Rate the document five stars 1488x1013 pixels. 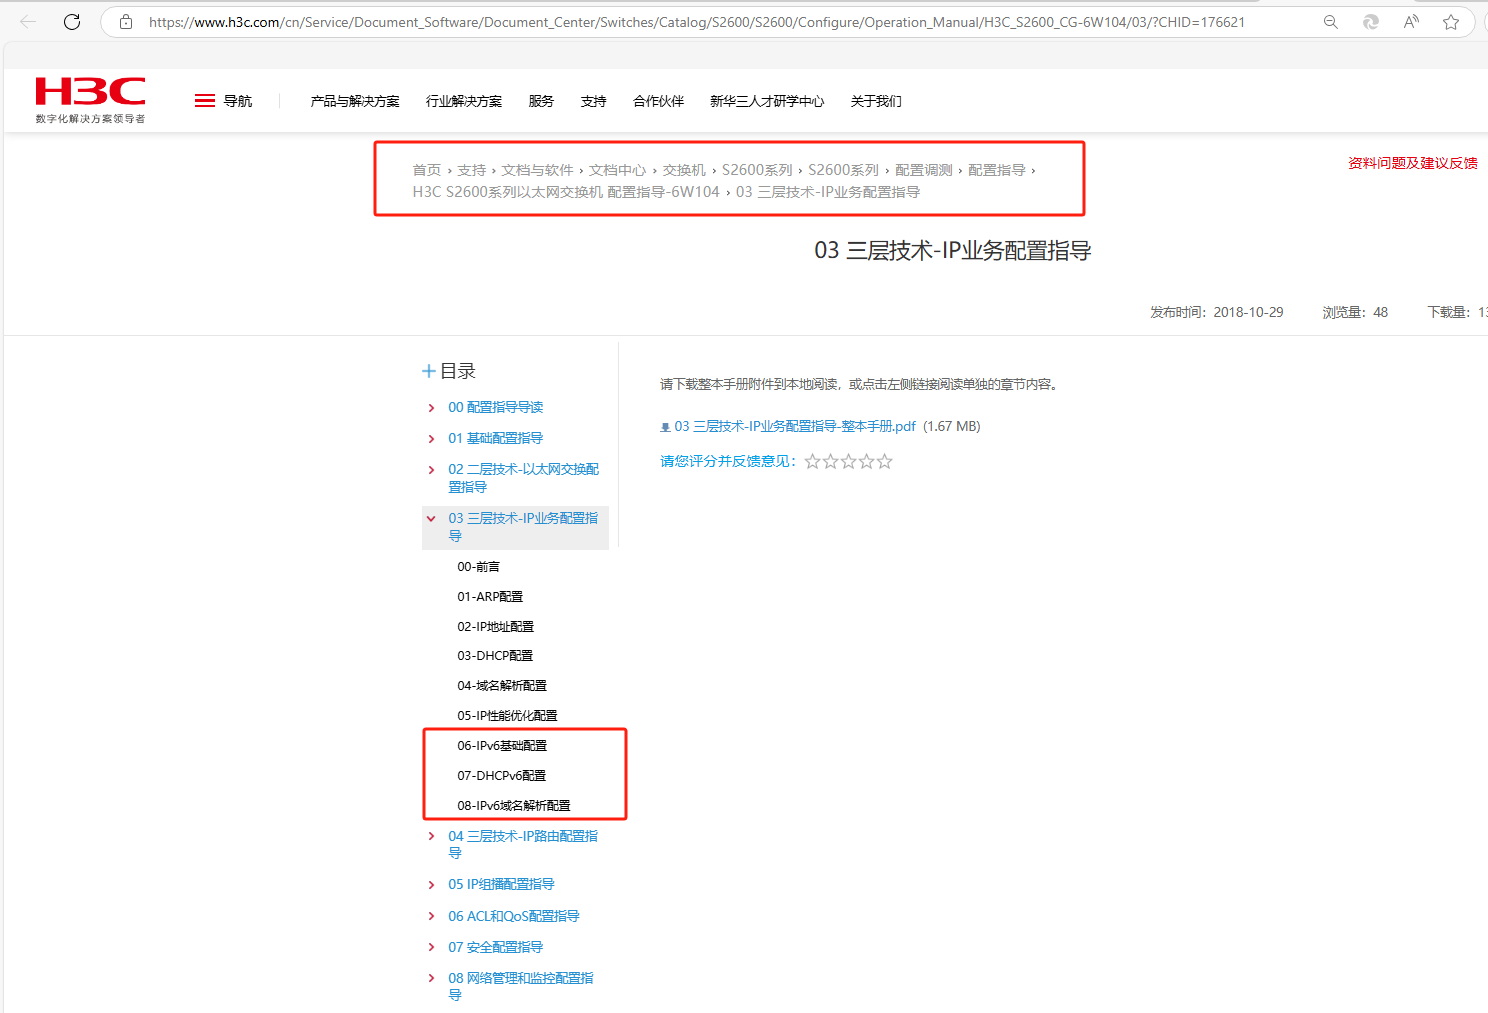[x=884, y=462]
